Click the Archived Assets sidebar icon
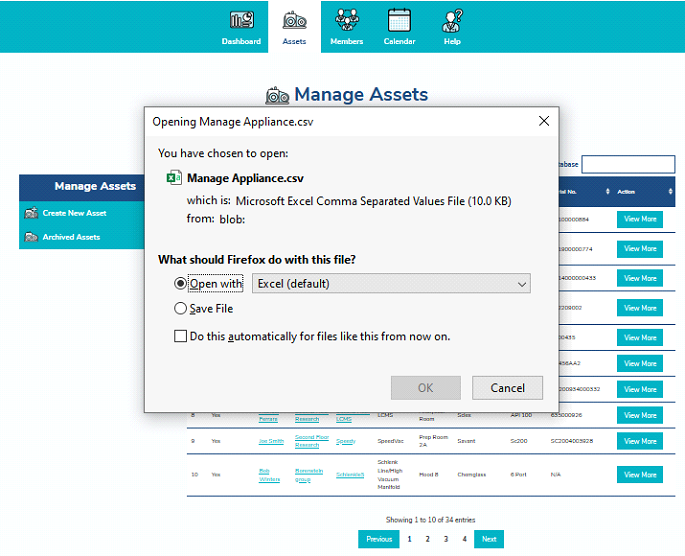The image size is (685, 556). point(31,237)
